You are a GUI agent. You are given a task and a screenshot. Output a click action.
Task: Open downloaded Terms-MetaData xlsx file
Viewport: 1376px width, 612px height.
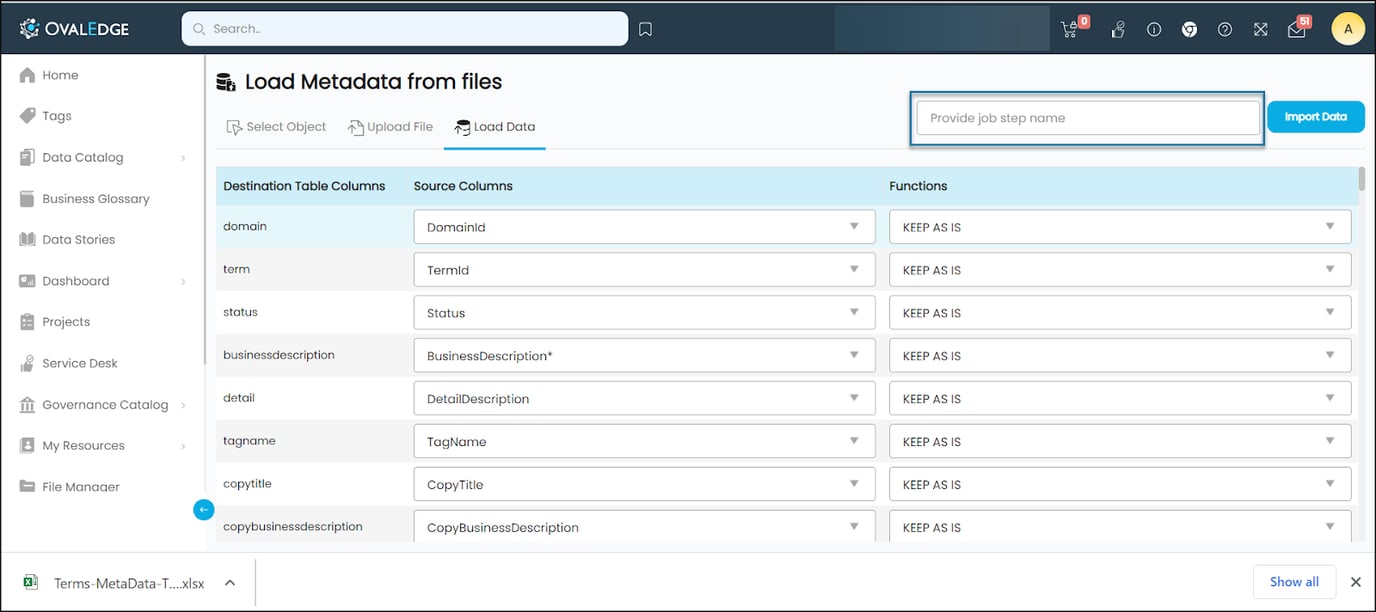pyautogui.click(x=129, y=583)
